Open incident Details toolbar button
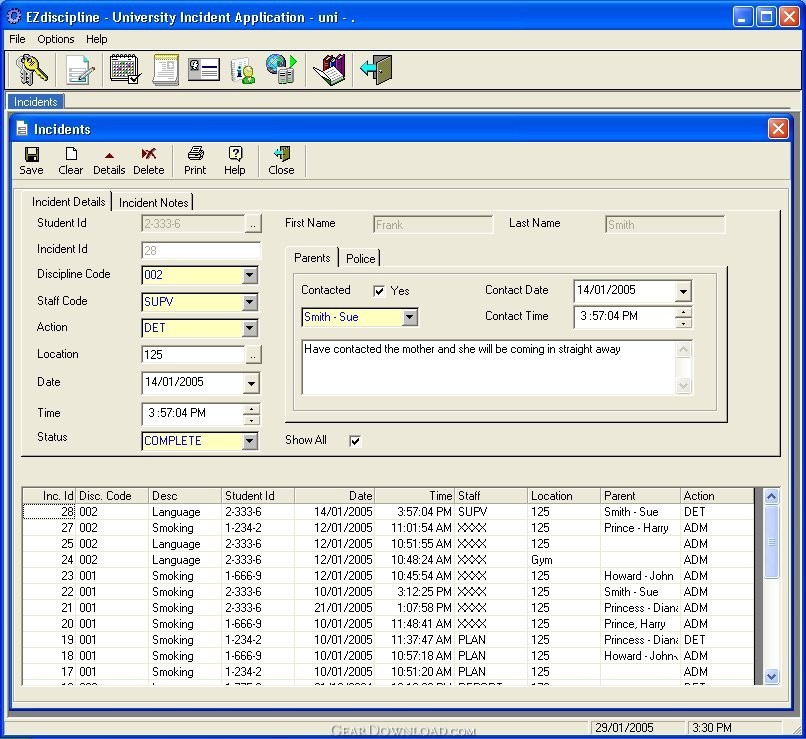This screenshot has width=806, height=739. 109,161
